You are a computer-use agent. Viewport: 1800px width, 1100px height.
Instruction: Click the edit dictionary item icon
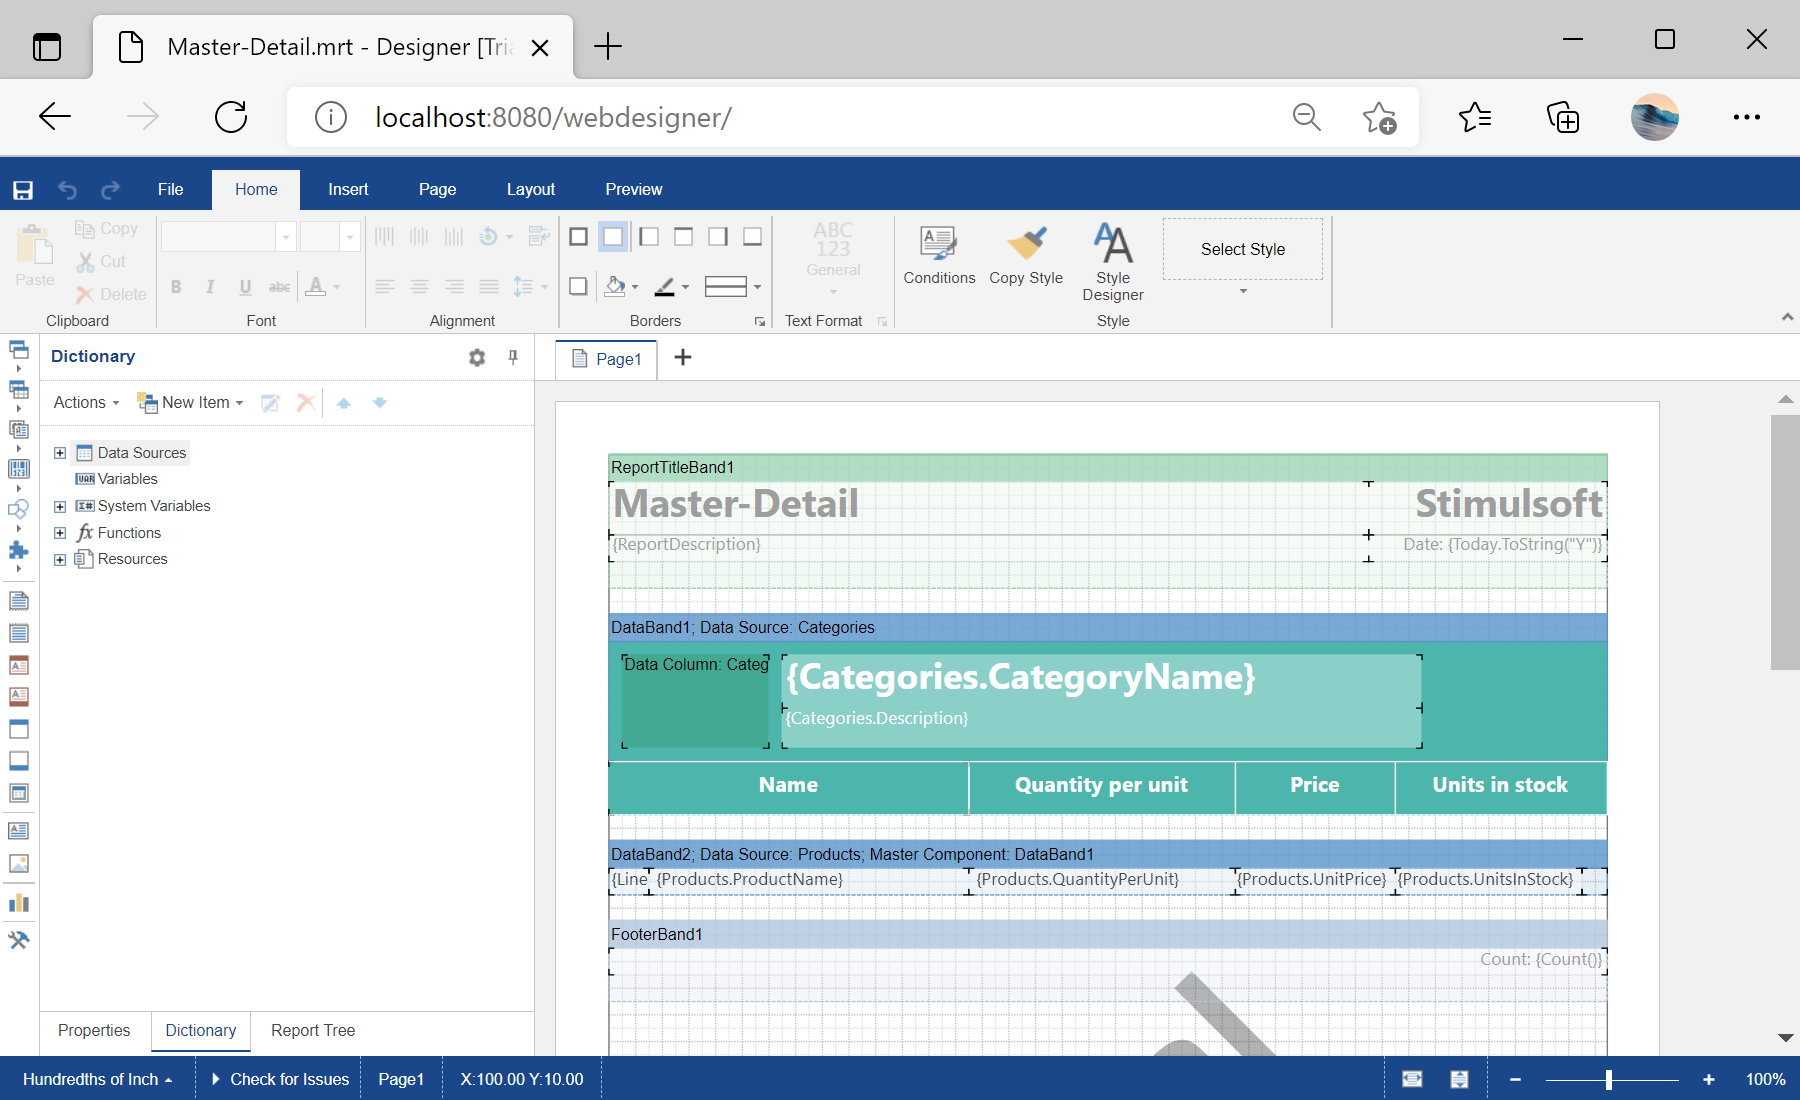[270, 403]
